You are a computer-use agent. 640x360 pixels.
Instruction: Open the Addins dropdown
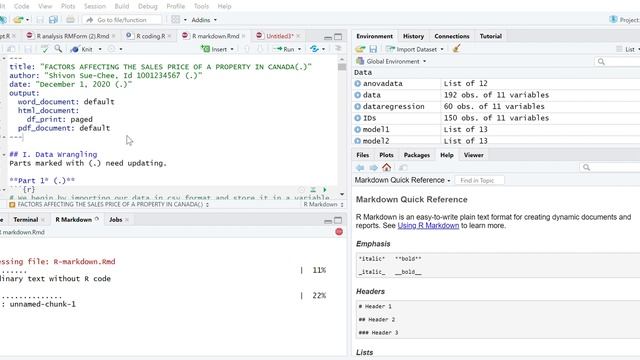tap(204, 20)
